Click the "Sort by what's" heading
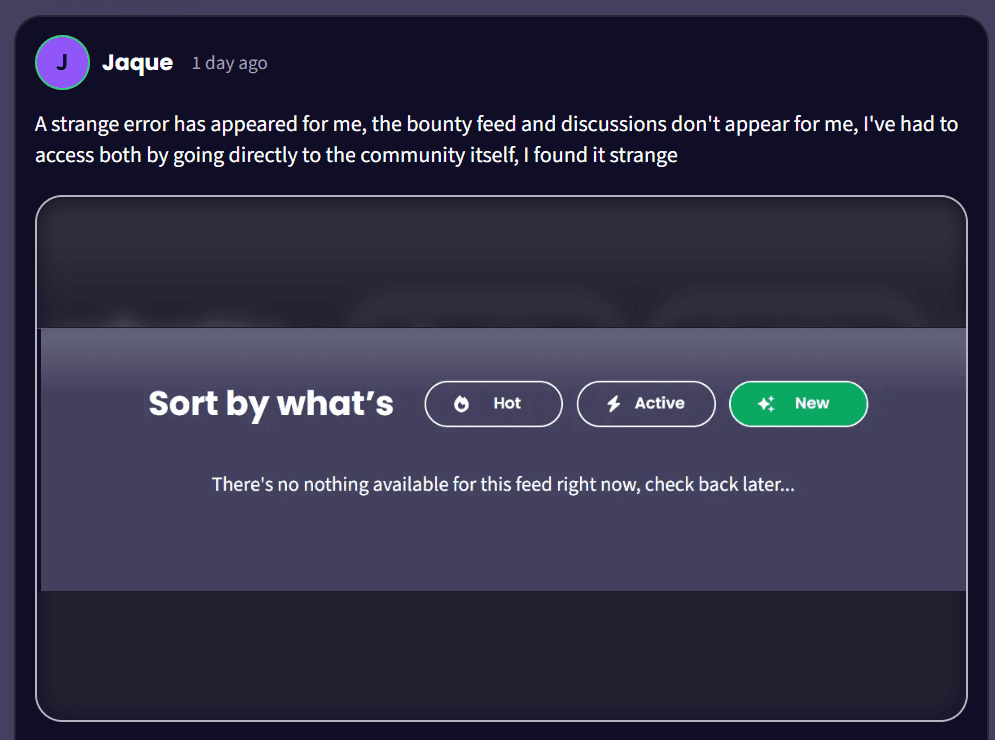Viewport: 995px width, 740px height. [271, 404]
